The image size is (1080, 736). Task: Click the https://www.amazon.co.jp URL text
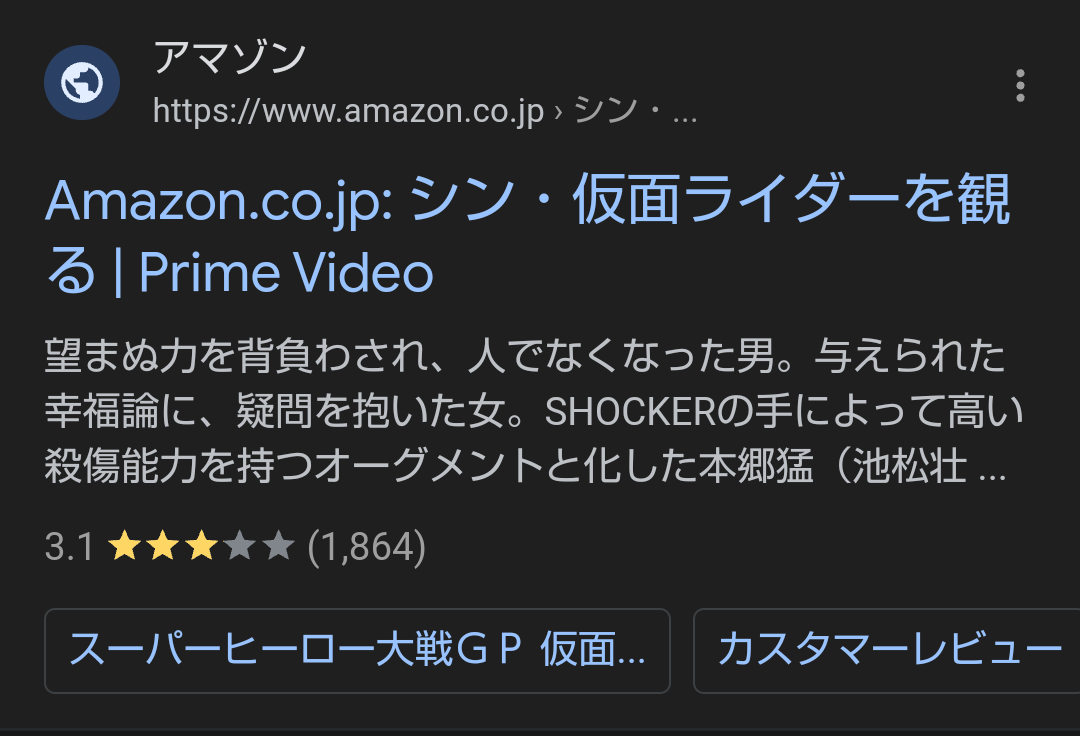349,111
